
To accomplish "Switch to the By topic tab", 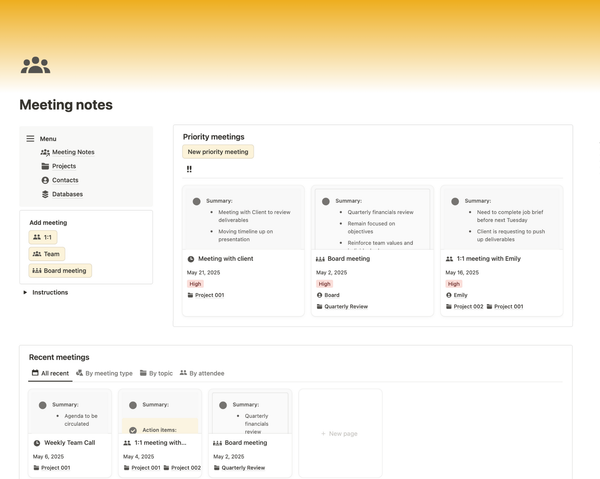I will 156,373.
